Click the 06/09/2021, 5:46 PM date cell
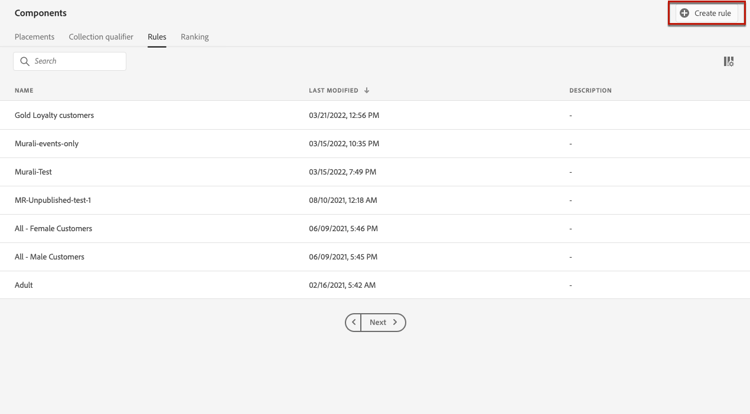750x414 pixels. coord(343,229)
